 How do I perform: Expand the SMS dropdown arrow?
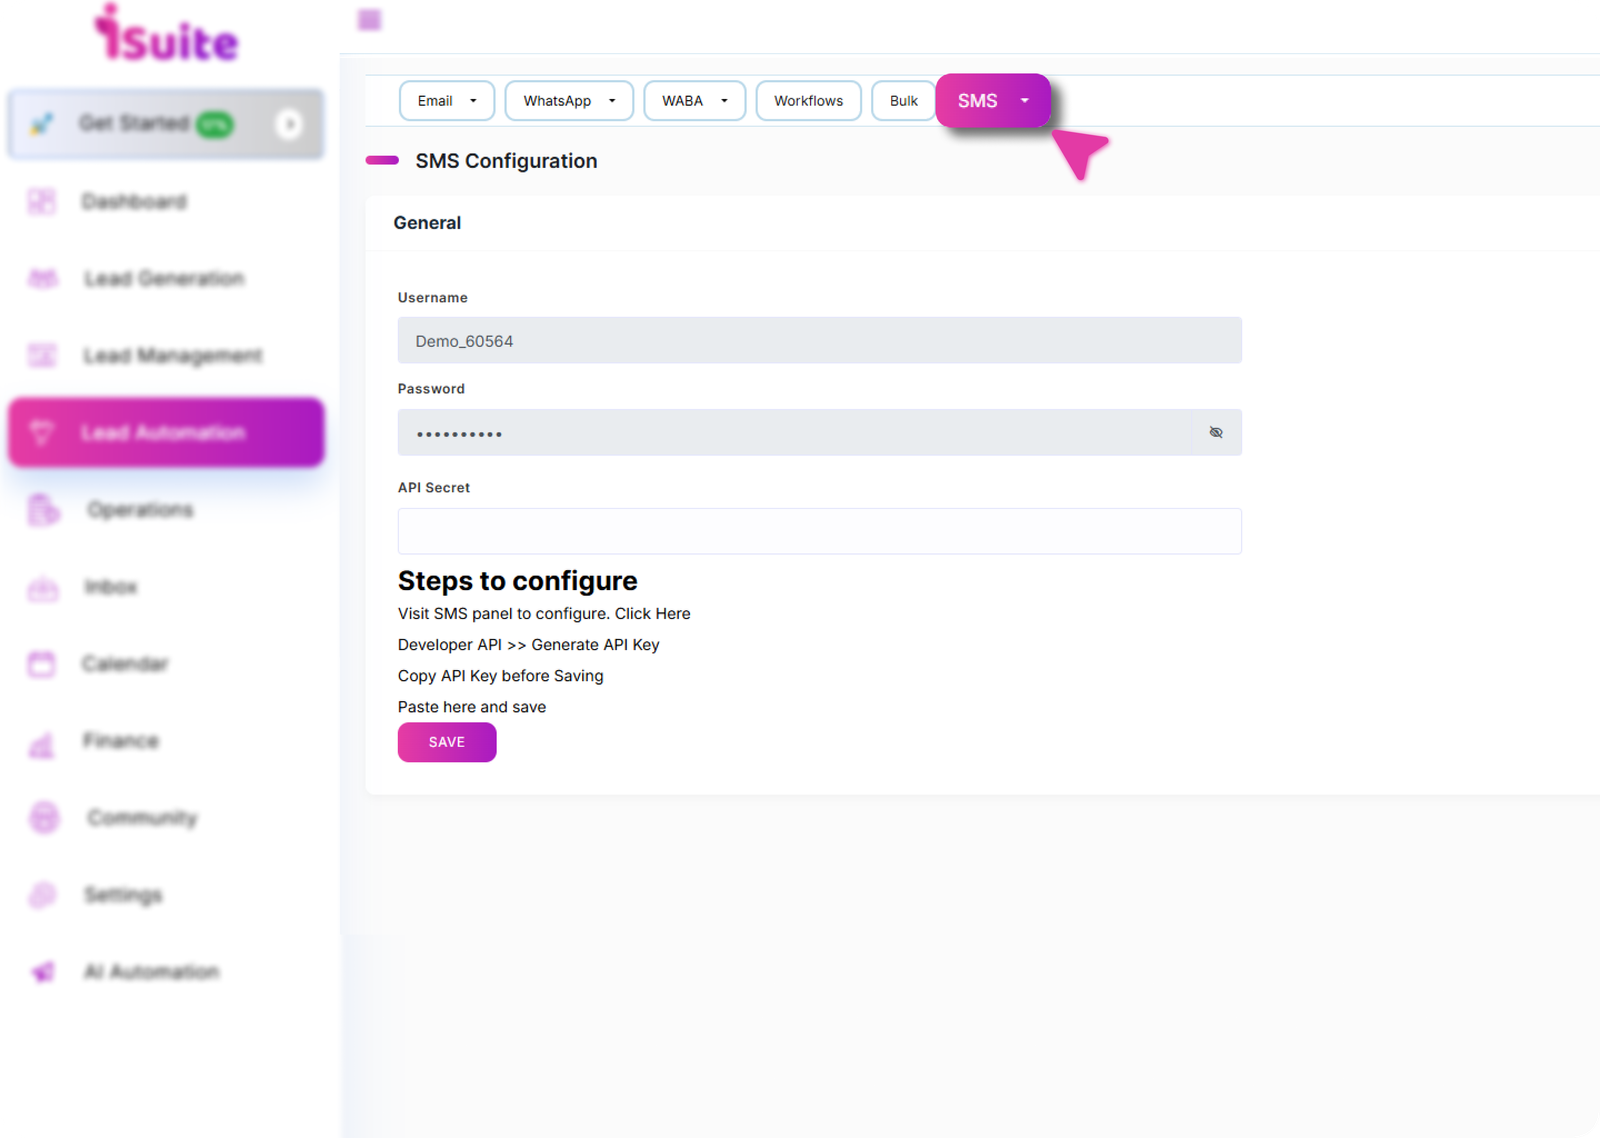coord(1024,100)
